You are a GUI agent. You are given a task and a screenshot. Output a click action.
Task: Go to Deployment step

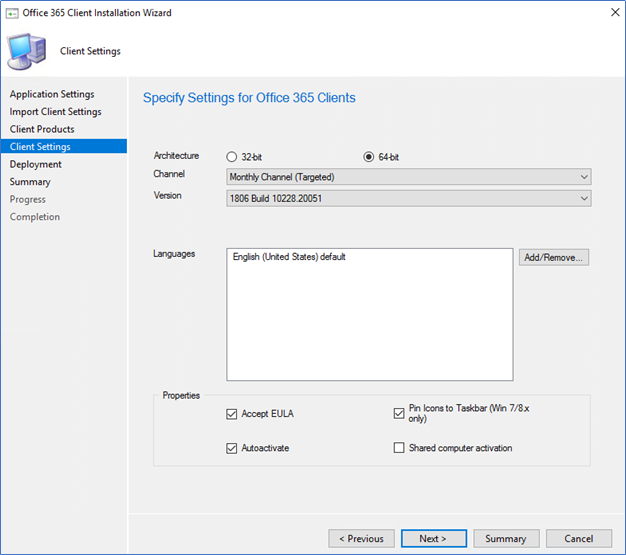[36, 165]
